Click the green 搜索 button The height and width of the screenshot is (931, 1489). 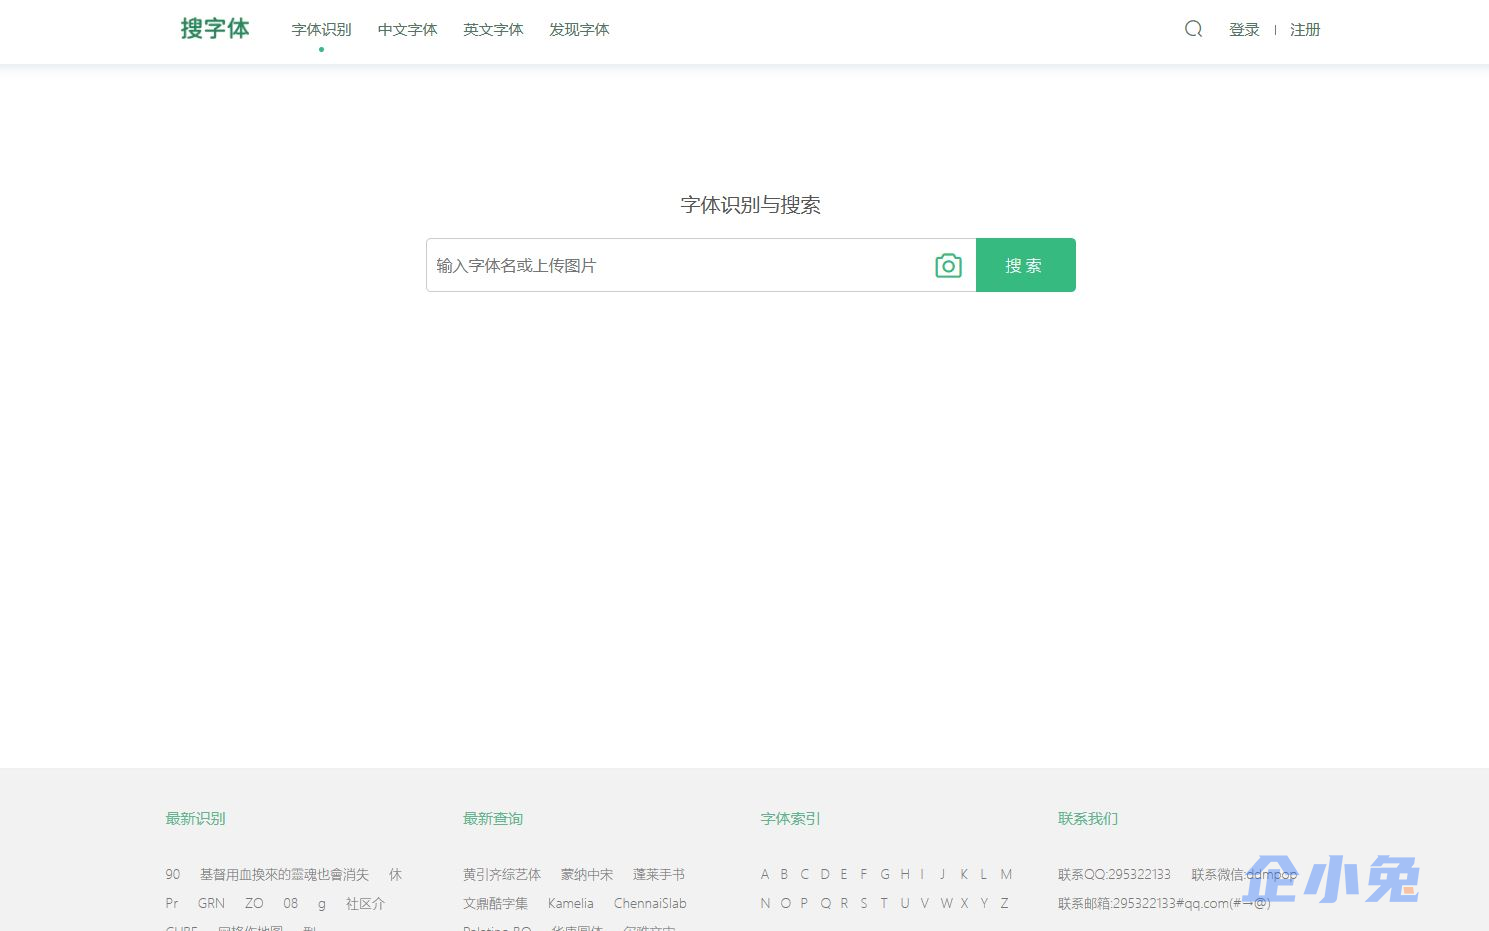[1025, 265]
